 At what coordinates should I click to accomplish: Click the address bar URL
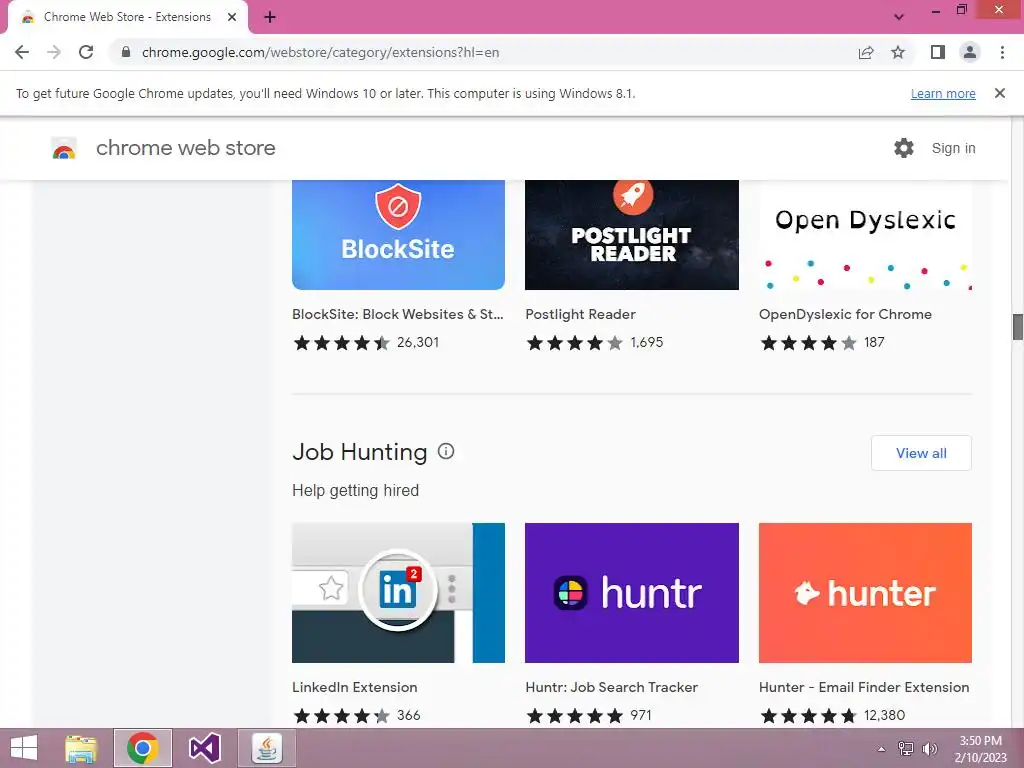click(320, 52)
